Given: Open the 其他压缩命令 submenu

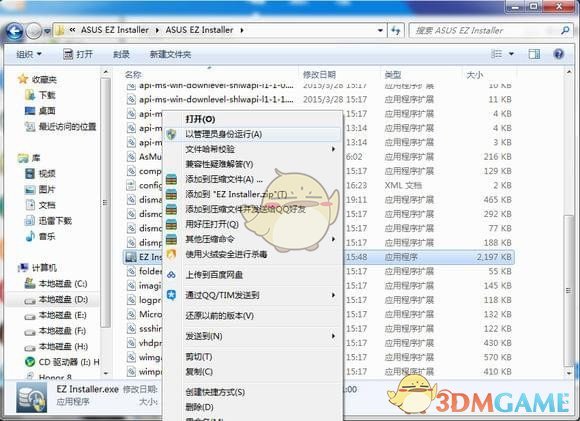Looking at the screenshot, I should (252, 239).
